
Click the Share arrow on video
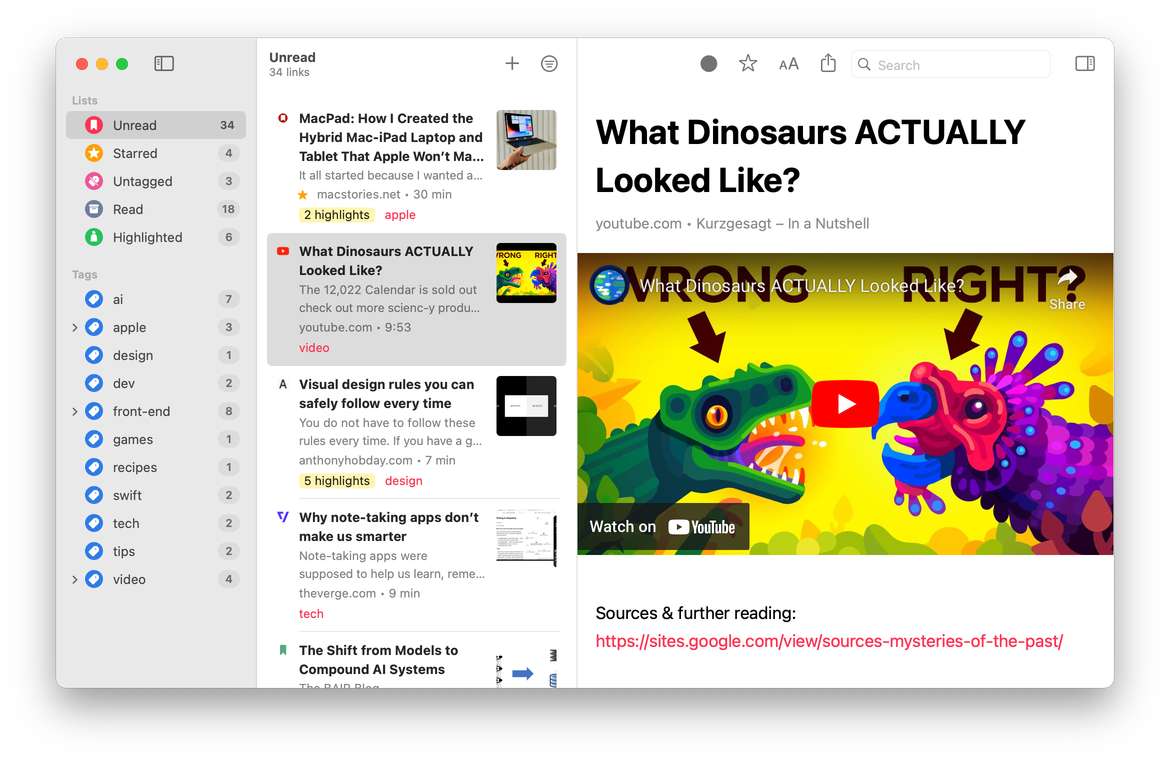[x=1067, y=289]
